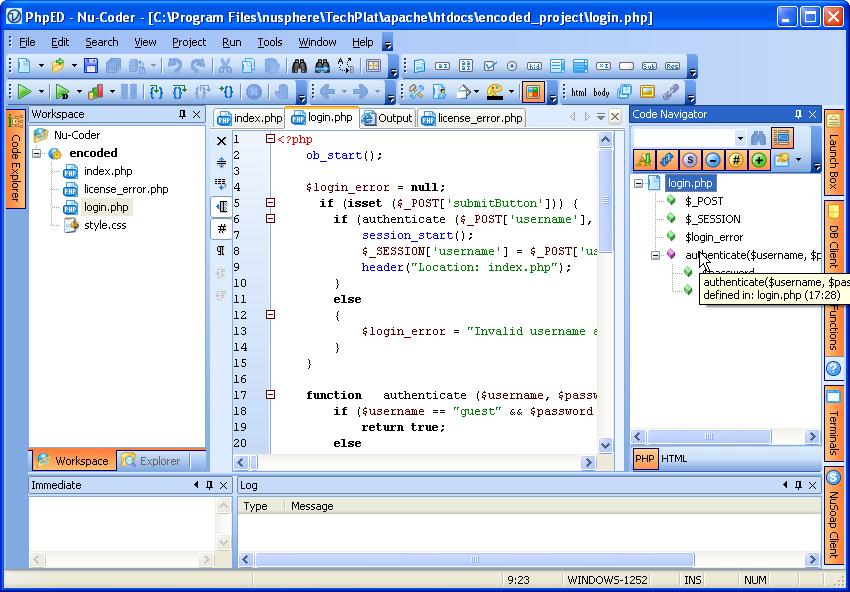Open Find with the binoculars toolbar icon

pos(299,66)
